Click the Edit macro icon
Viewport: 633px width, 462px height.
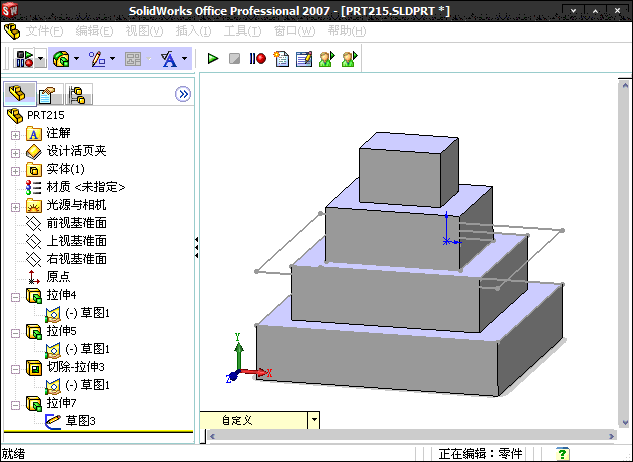click(x=304, y=59)
